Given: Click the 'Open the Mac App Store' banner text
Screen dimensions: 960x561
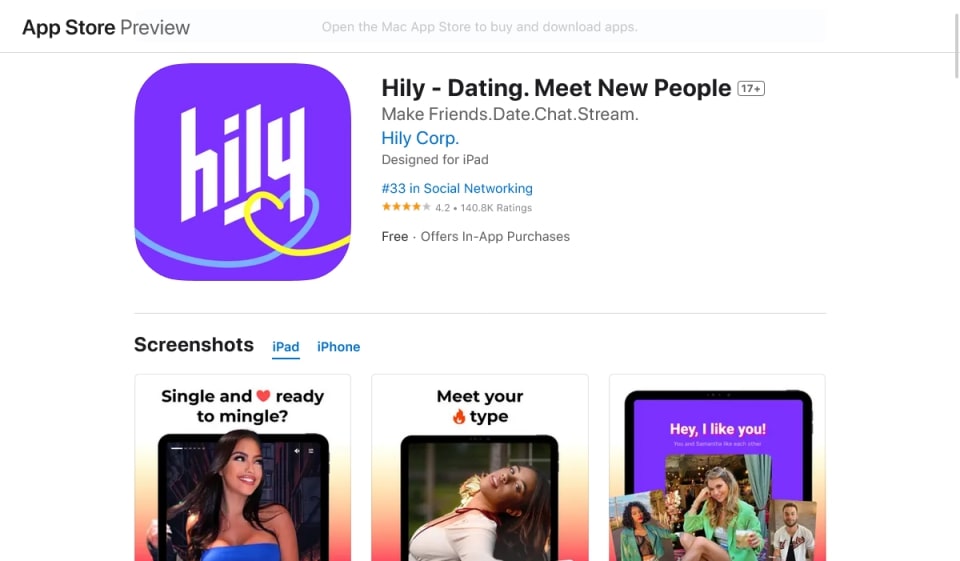Looking at the screenshot, I should click(x=479, y=27).
